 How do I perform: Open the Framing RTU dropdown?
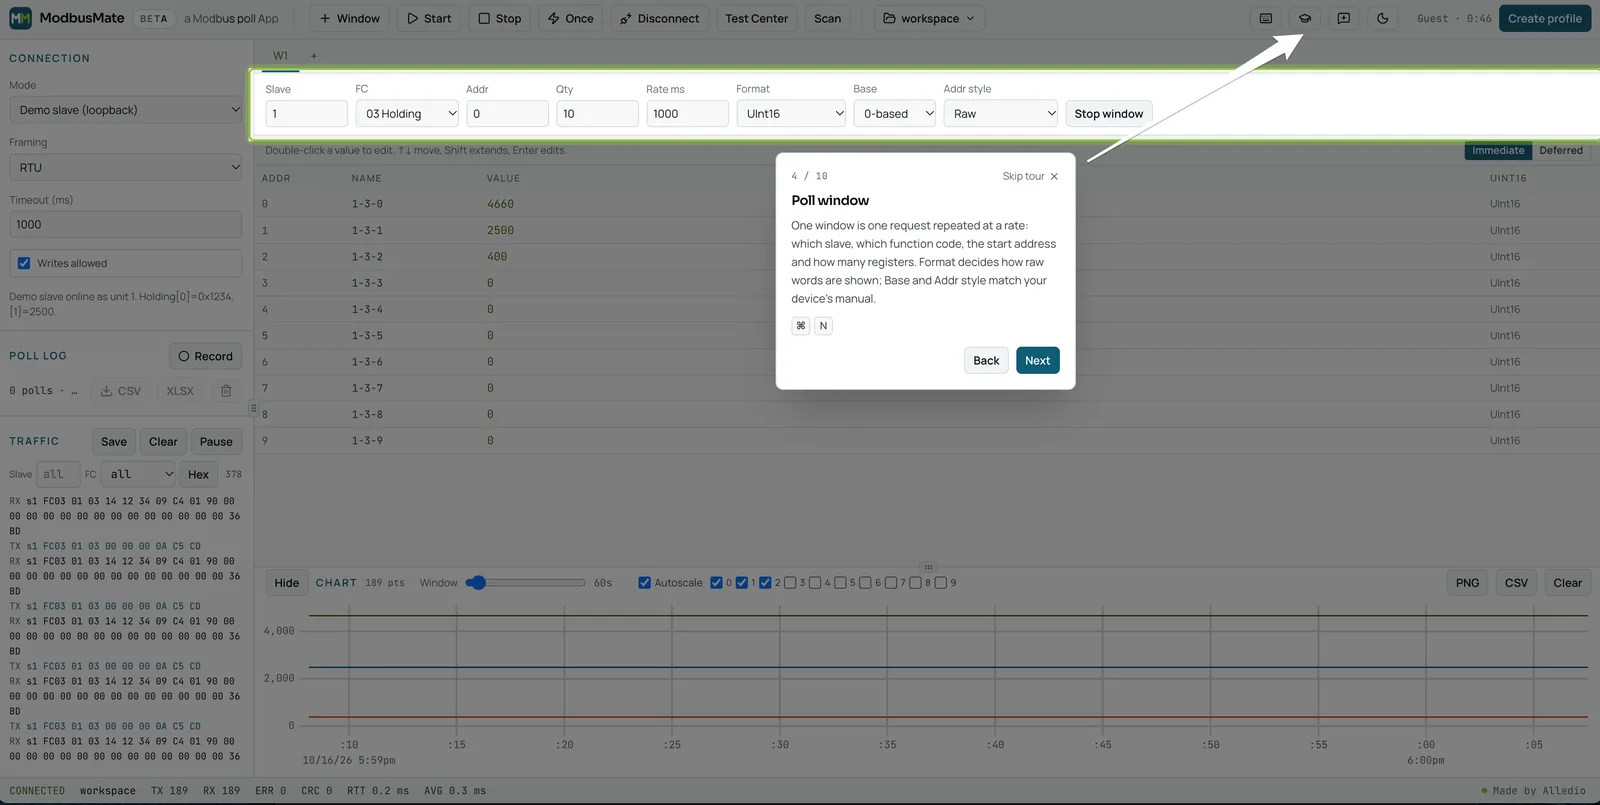pos(126,168)
